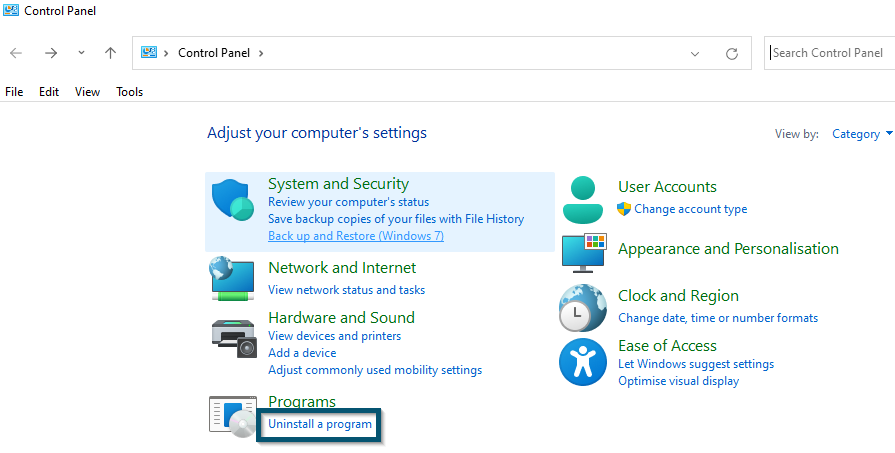Open View devices and printers

pyautogui.click(x=334, y=335)
